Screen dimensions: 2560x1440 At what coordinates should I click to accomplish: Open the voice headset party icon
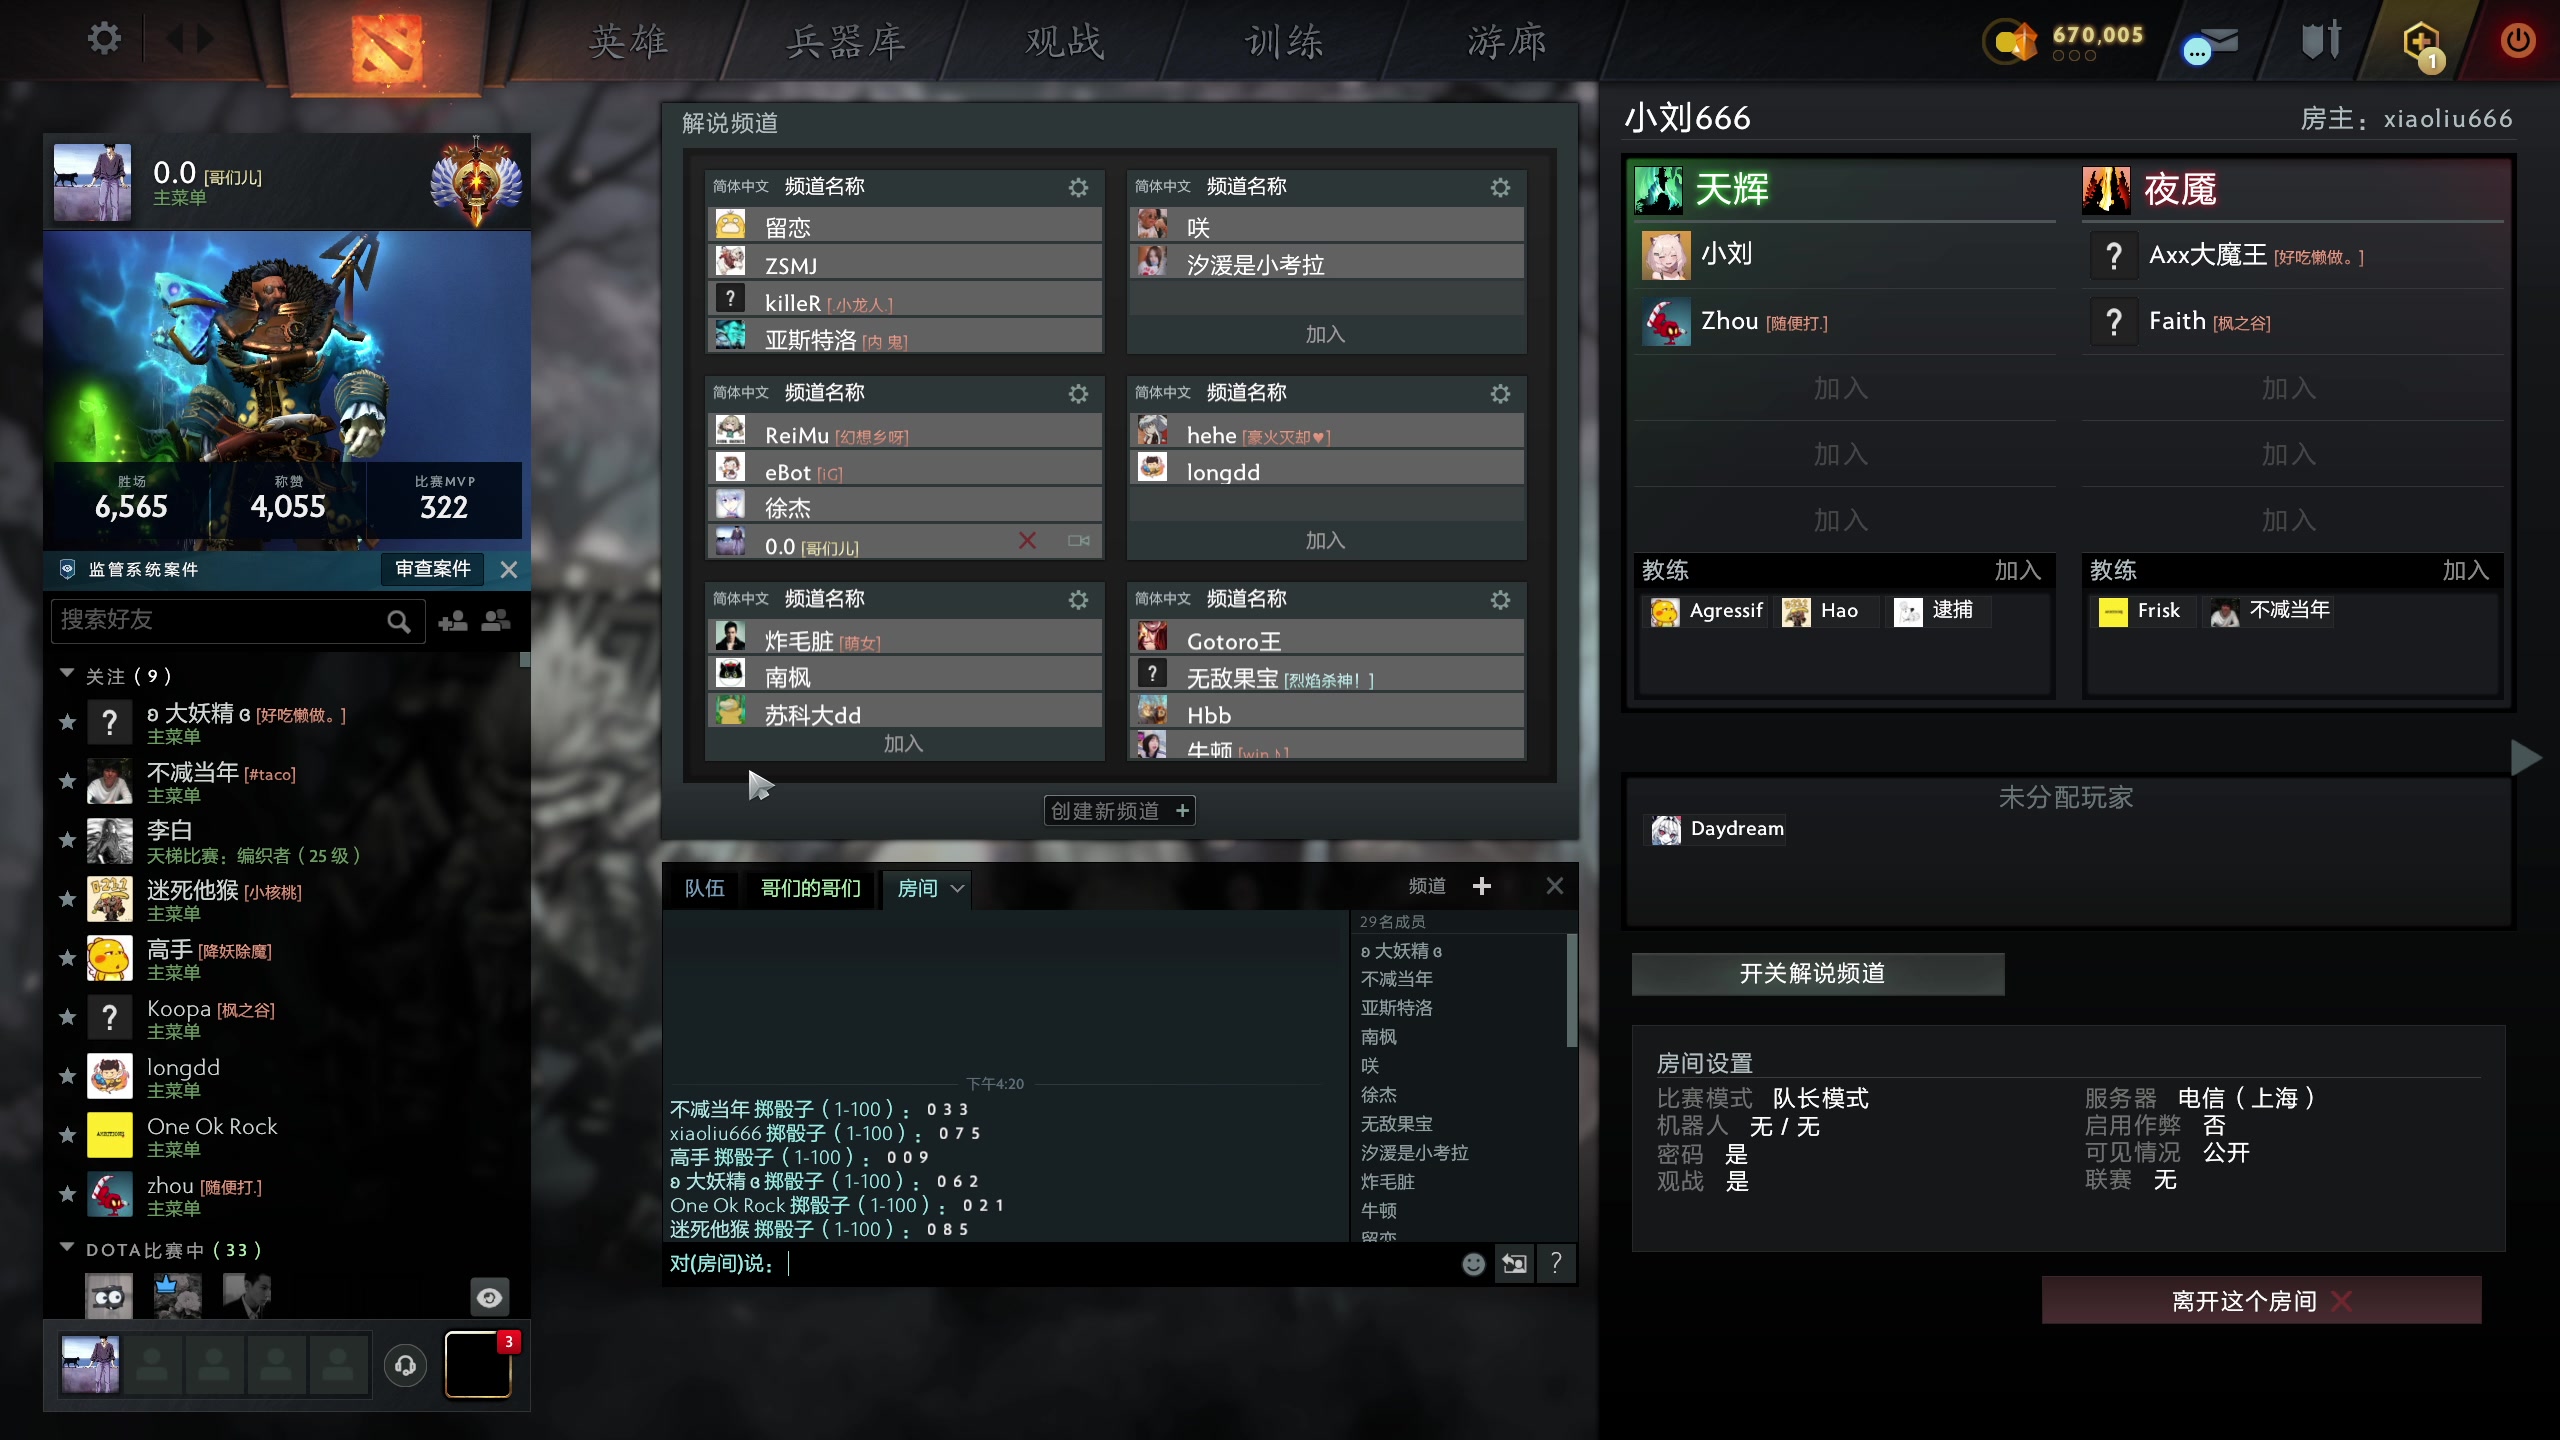[x=405, y=1365]
